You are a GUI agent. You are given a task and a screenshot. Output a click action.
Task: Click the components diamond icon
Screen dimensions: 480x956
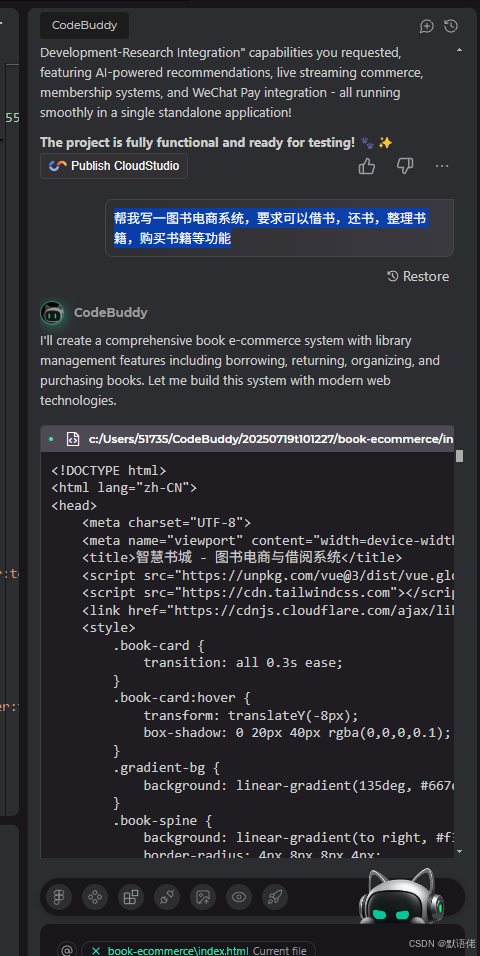[x=95, y=897]
